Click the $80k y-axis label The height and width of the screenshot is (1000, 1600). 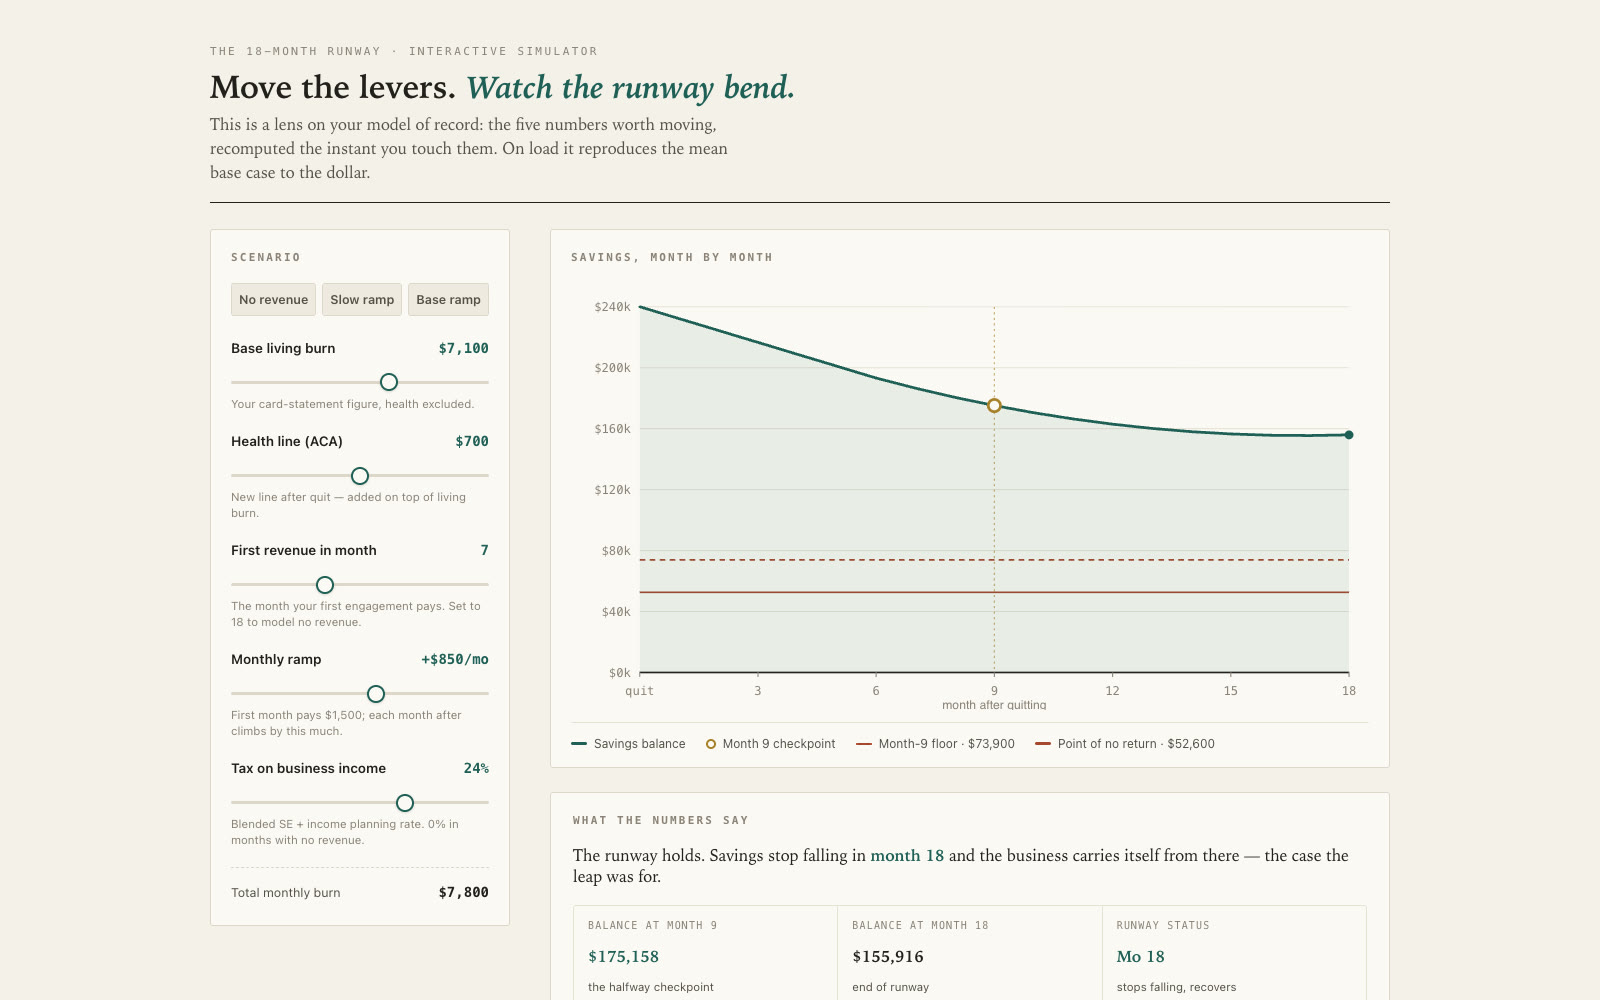click(616, 551)
